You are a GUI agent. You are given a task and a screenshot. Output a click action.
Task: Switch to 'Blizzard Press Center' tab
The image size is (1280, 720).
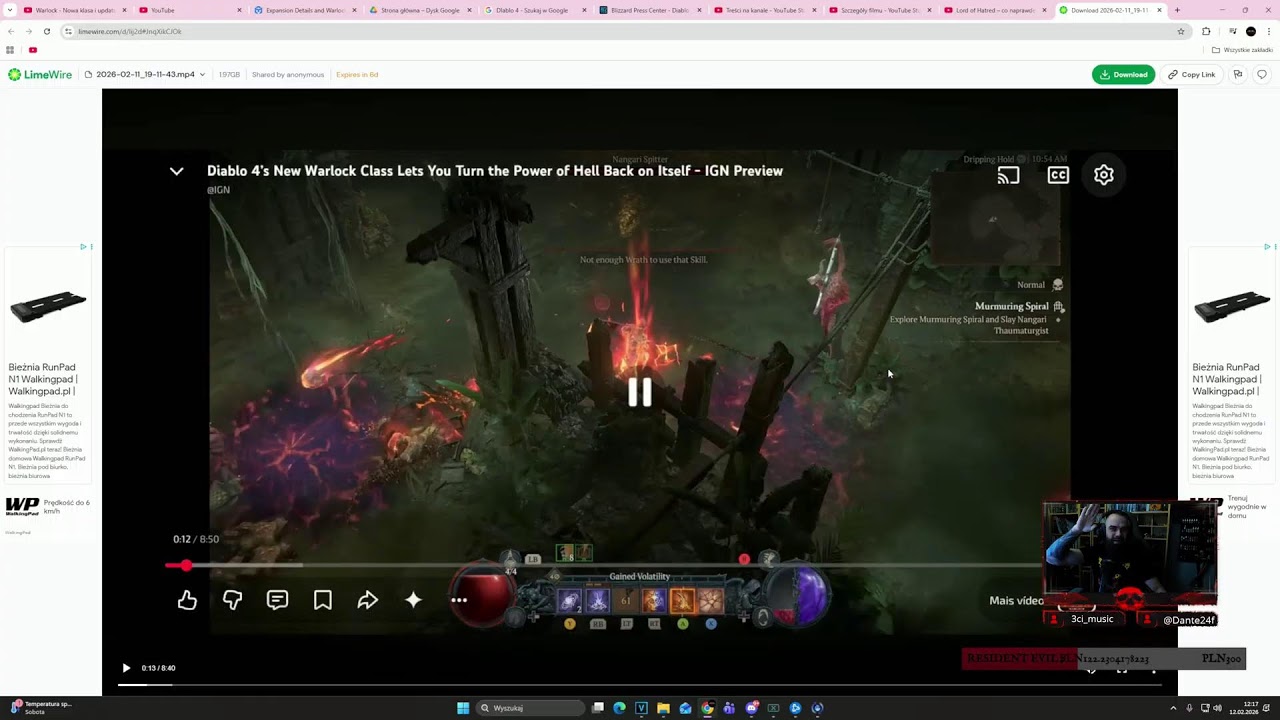650,10
